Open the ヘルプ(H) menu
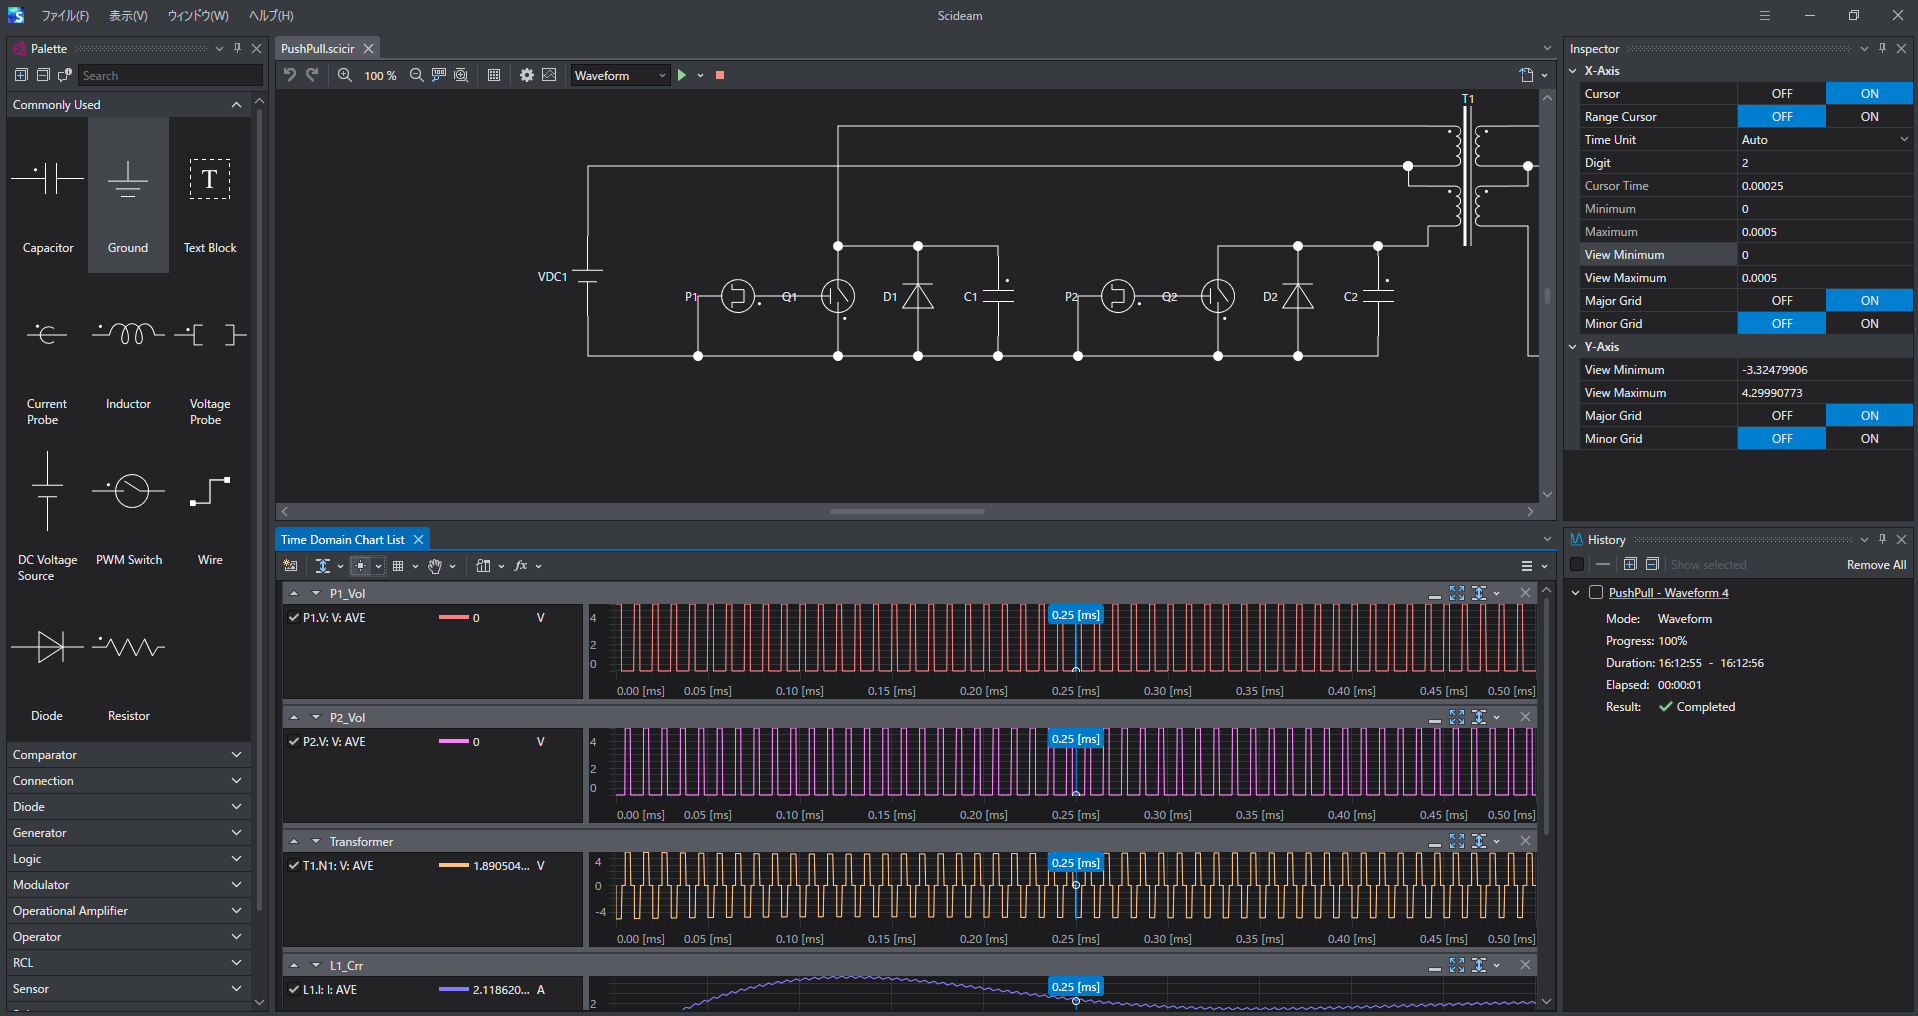This screenshot has height=1016, width=1918. (271, 16)
